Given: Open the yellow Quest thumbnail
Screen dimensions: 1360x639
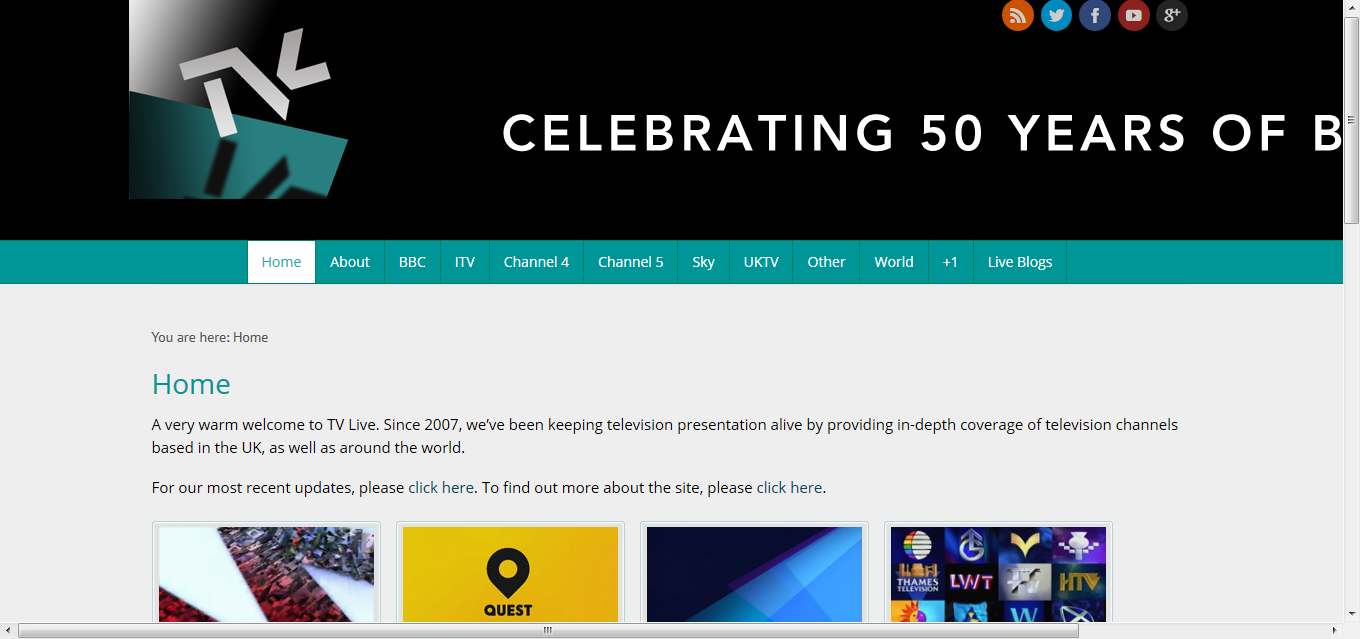Looking at the screenshot, I should click(510, 574).
